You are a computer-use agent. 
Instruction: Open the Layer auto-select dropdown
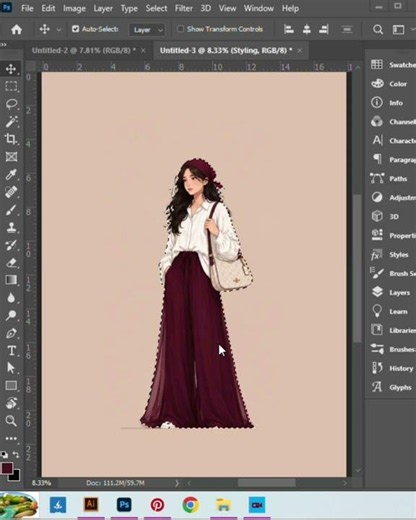147,30
